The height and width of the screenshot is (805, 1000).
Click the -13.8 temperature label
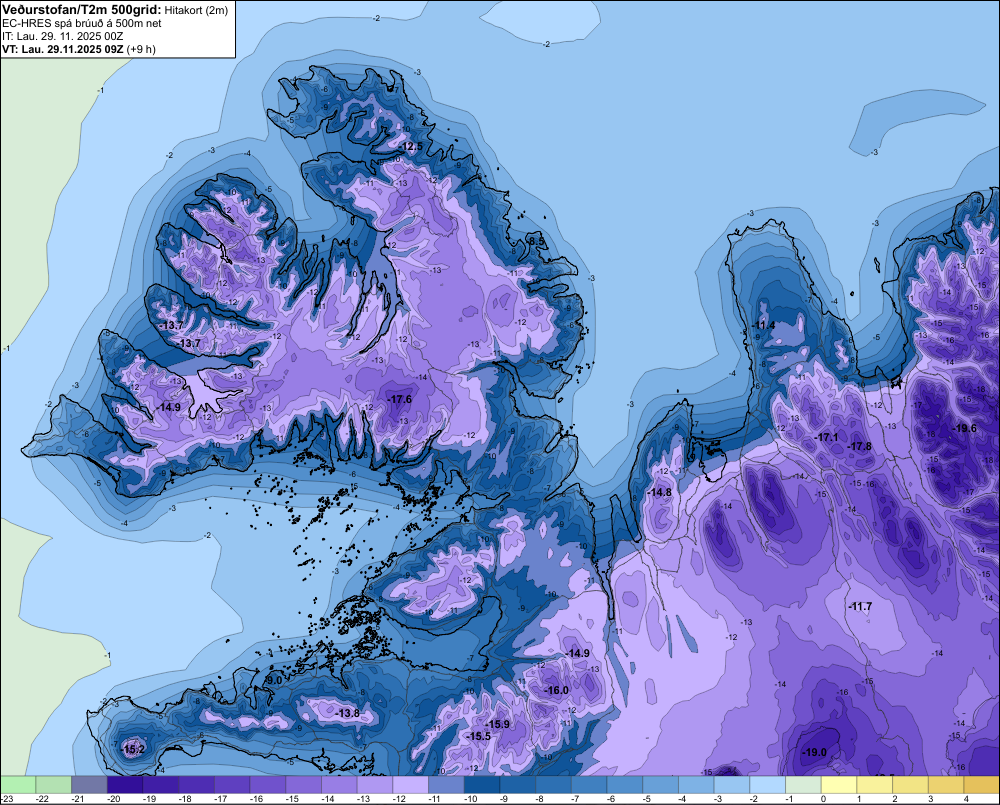[x=348, y=713]
